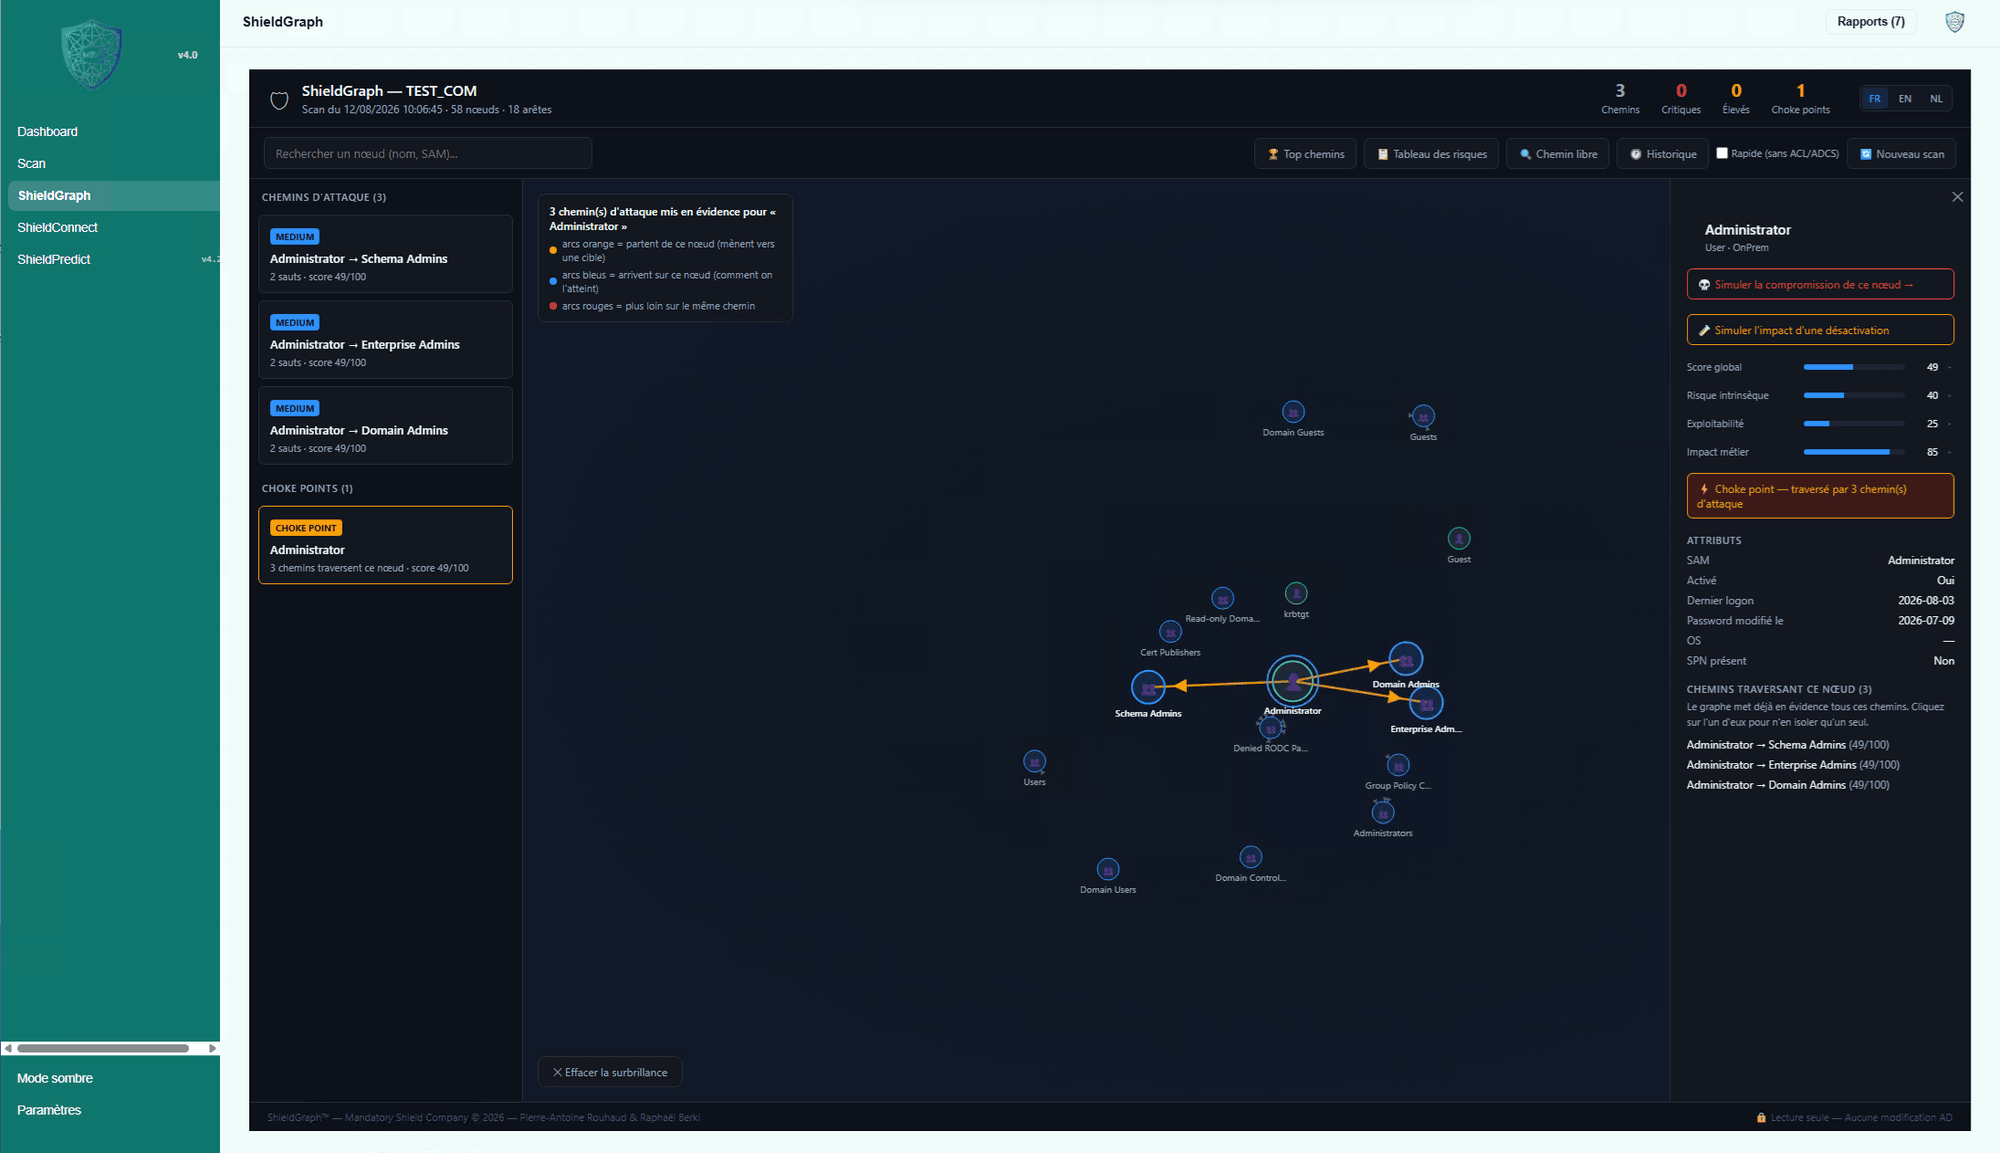Click the Users node icon

(1034, 762)
